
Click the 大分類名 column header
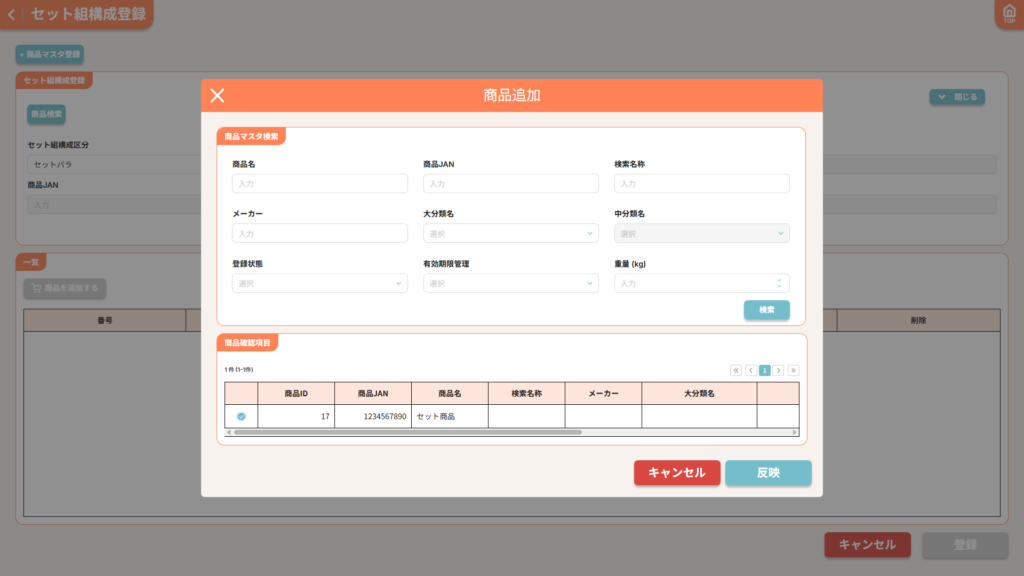coord(699,394)
